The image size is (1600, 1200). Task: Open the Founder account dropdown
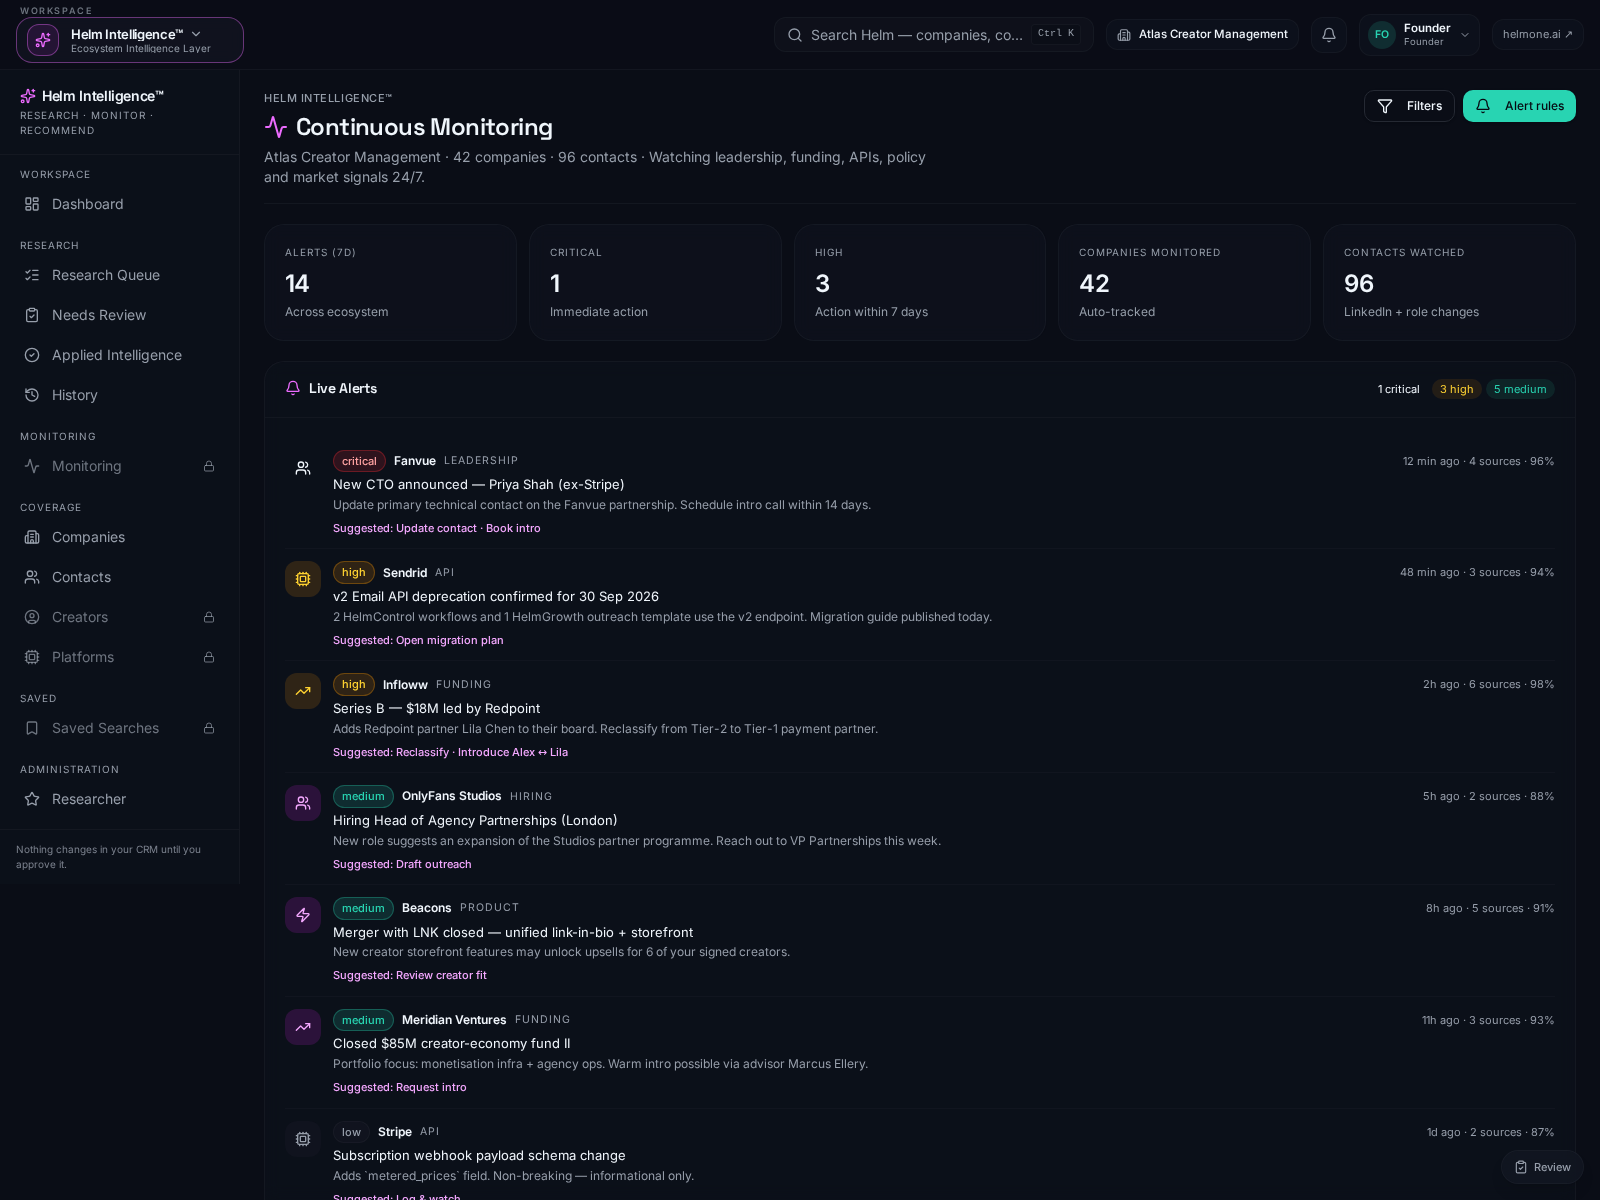coord(1418,35)
